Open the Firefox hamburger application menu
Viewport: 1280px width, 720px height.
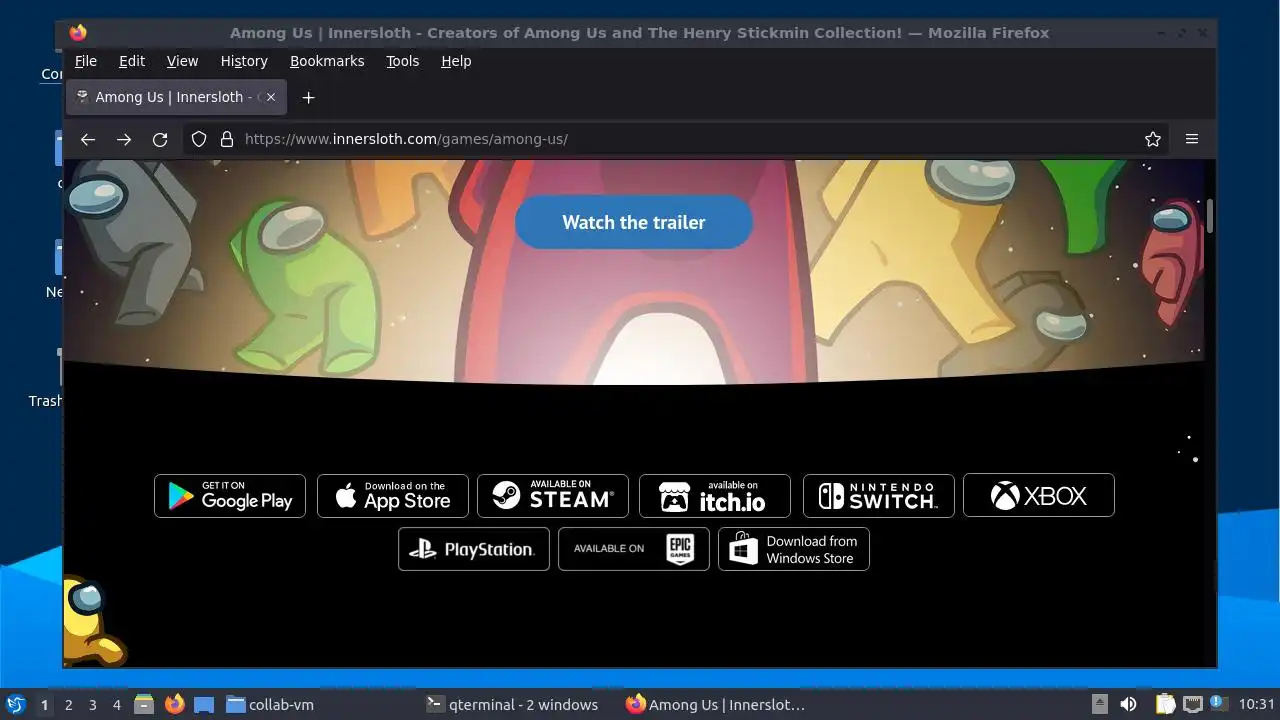(x=1192, y=139)
